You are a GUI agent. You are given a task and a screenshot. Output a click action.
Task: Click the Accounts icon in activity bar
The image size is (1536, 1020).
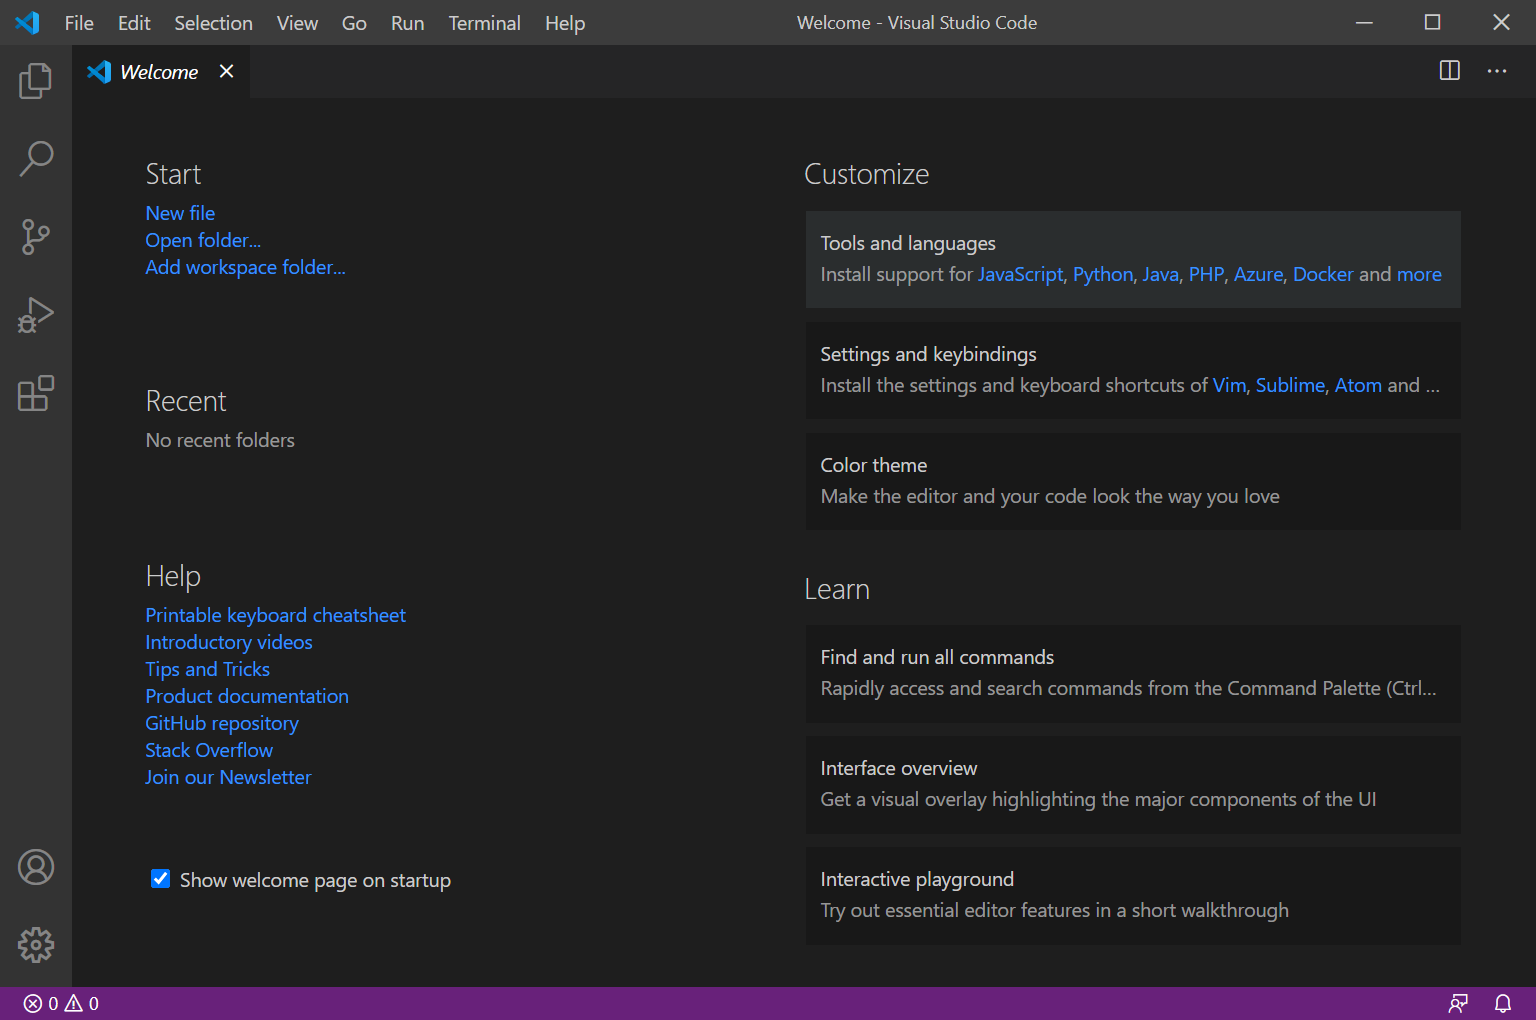point(36,867)
